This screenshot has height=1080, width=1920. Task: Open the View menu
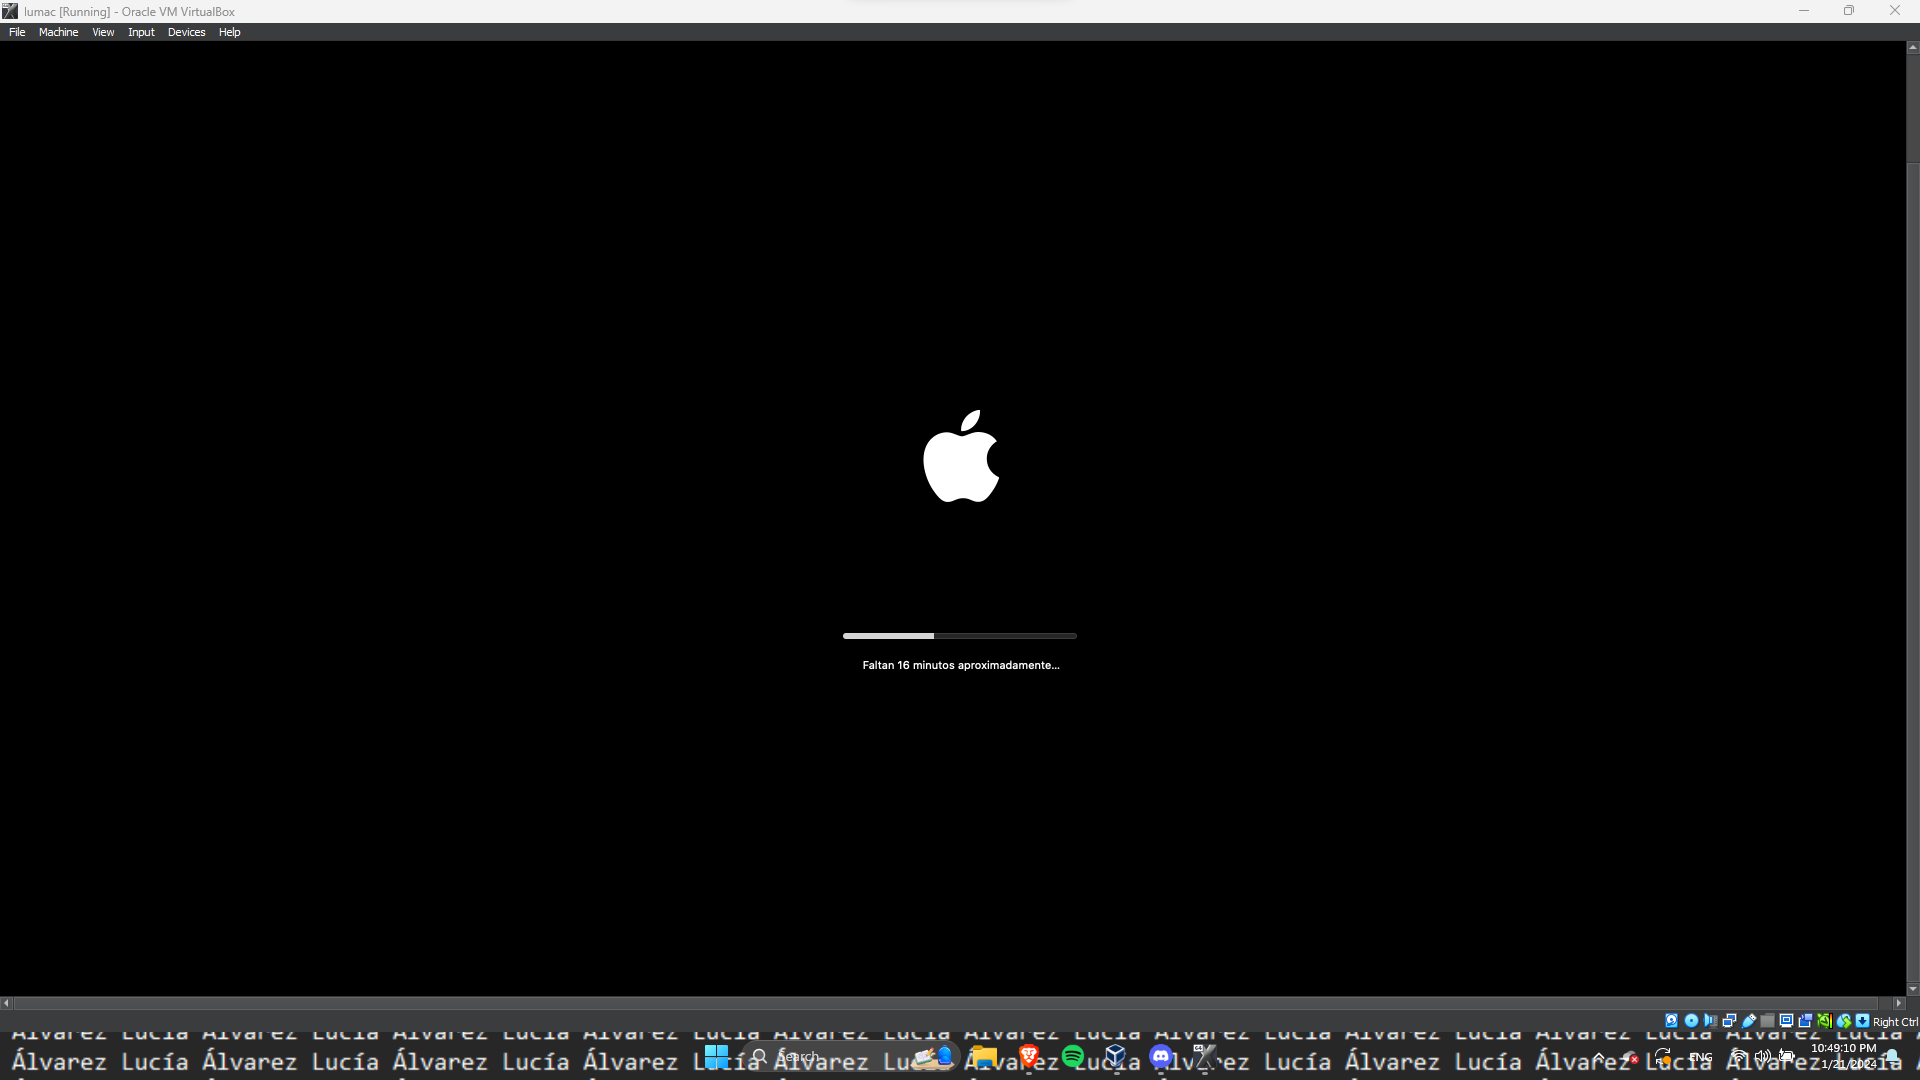(103, 32)
